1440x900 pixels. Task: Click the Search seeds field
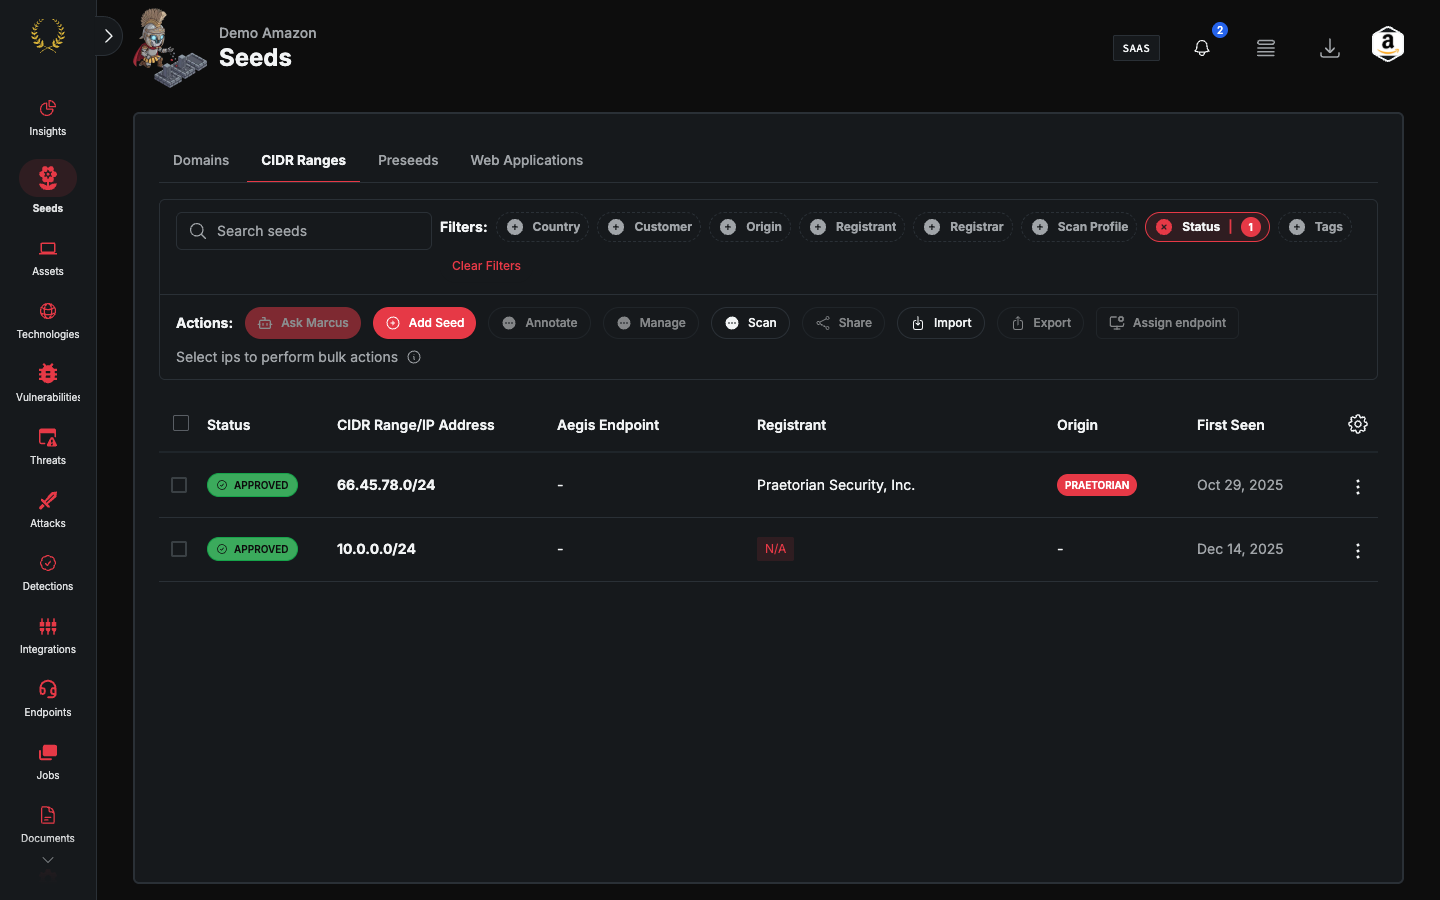304,231
